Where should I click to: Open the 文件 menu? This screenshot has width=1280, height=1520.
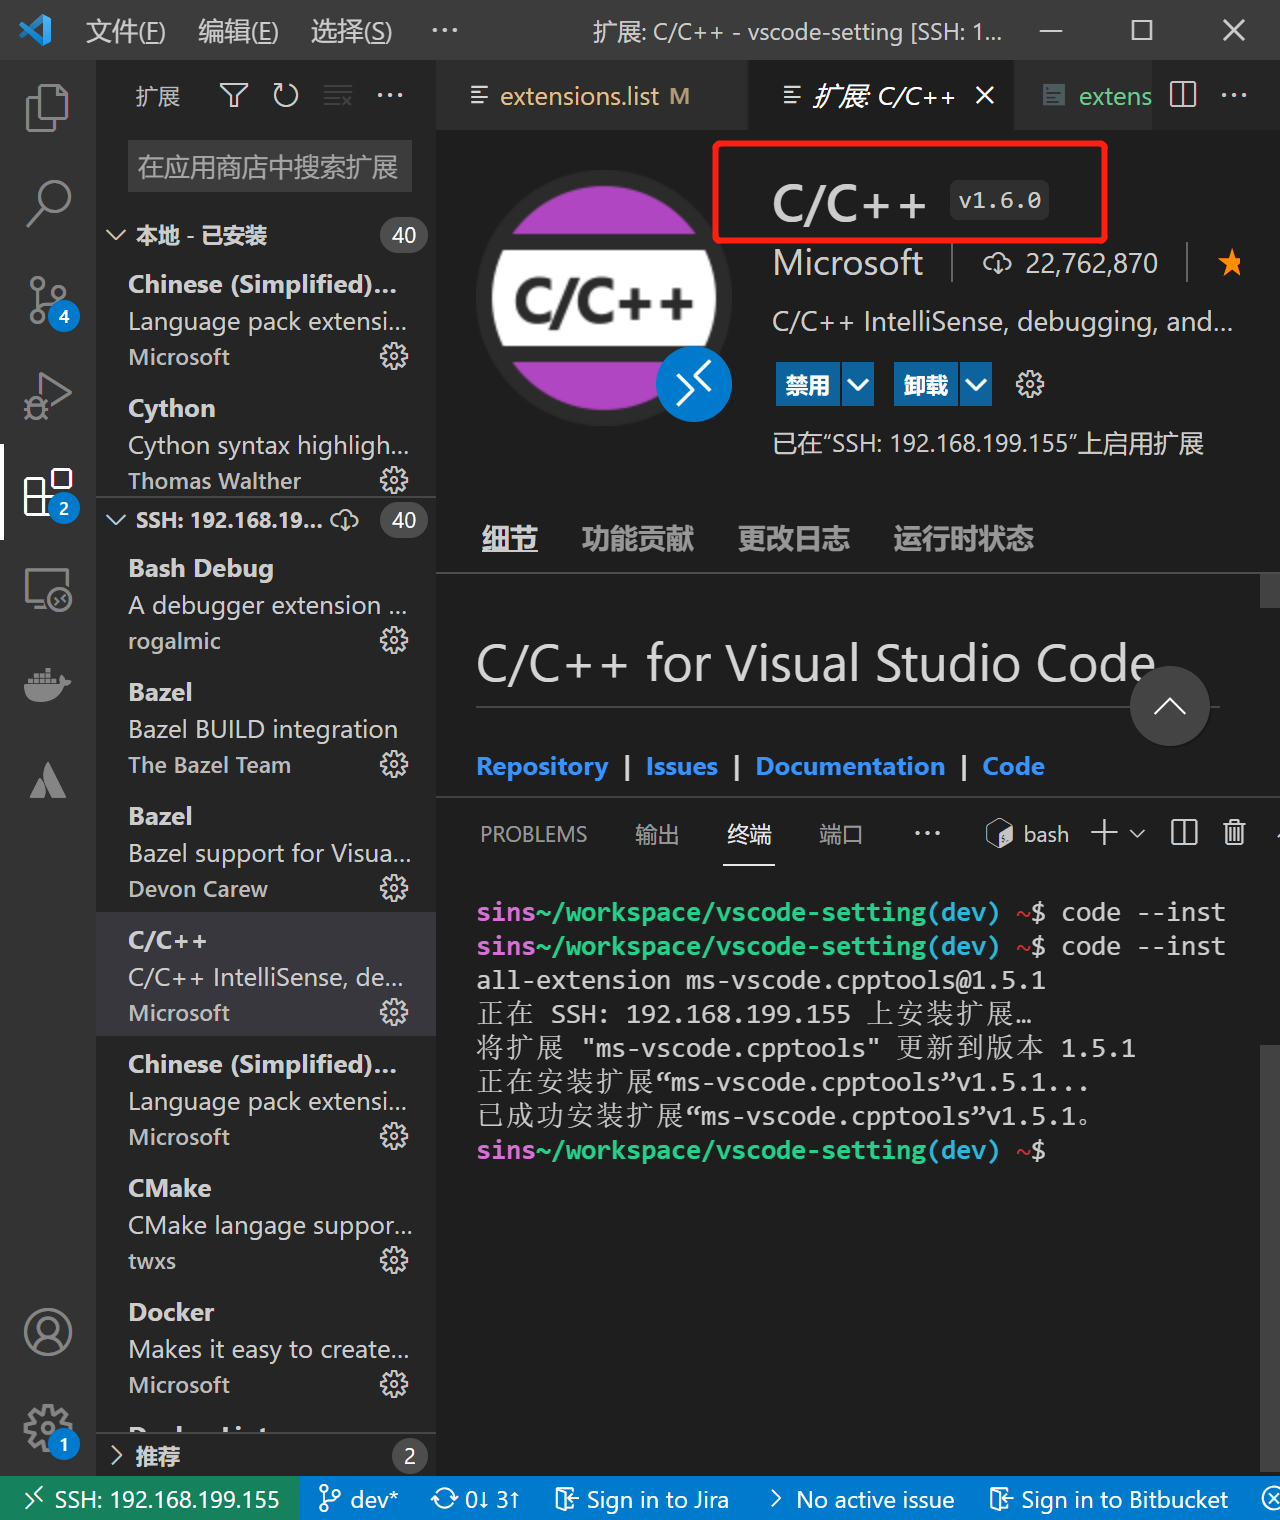[125, 31]
